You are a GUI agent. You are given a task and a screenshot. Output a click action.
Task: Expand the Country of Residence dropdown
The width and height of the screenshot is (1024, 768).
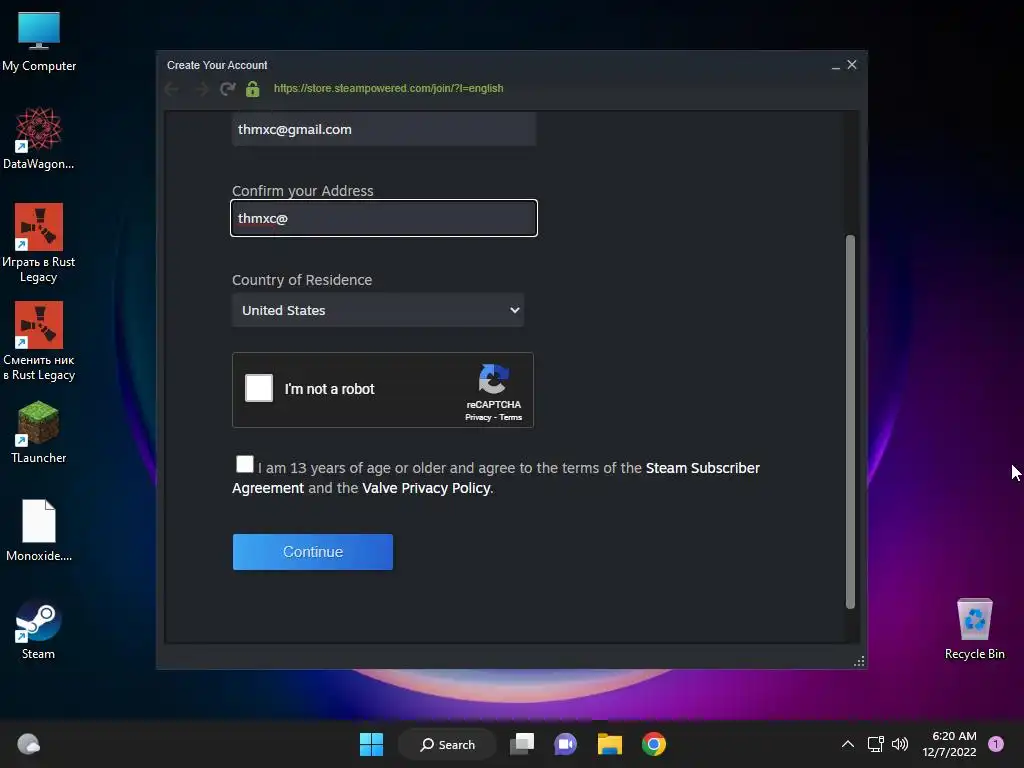point(378,310)
